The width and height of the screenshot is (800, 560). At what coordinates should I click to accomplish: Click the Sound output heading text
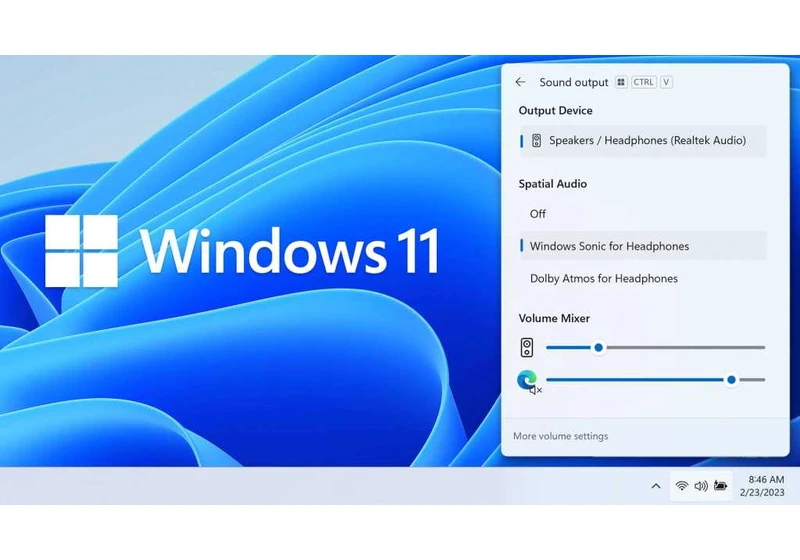tap(574, 83)
